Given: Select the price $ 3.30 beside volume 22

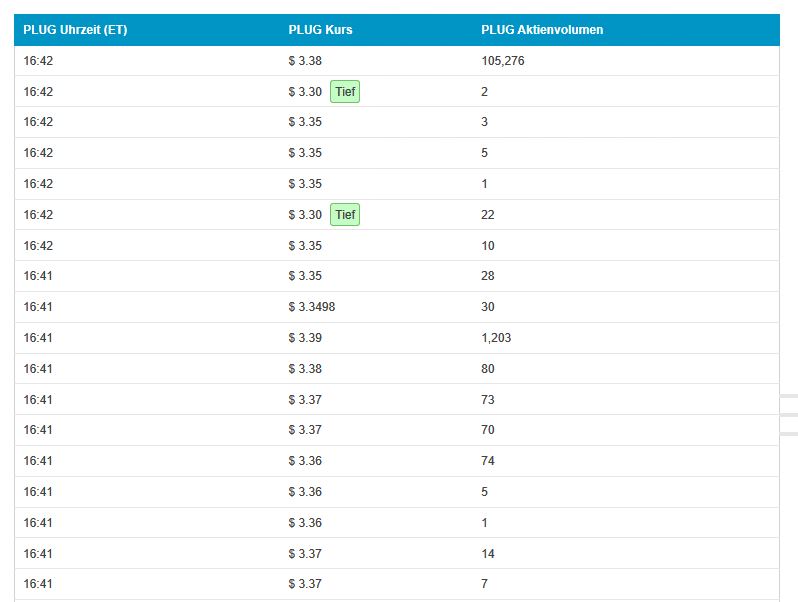Looking at the screenshot, I should (x=305, y=214).
